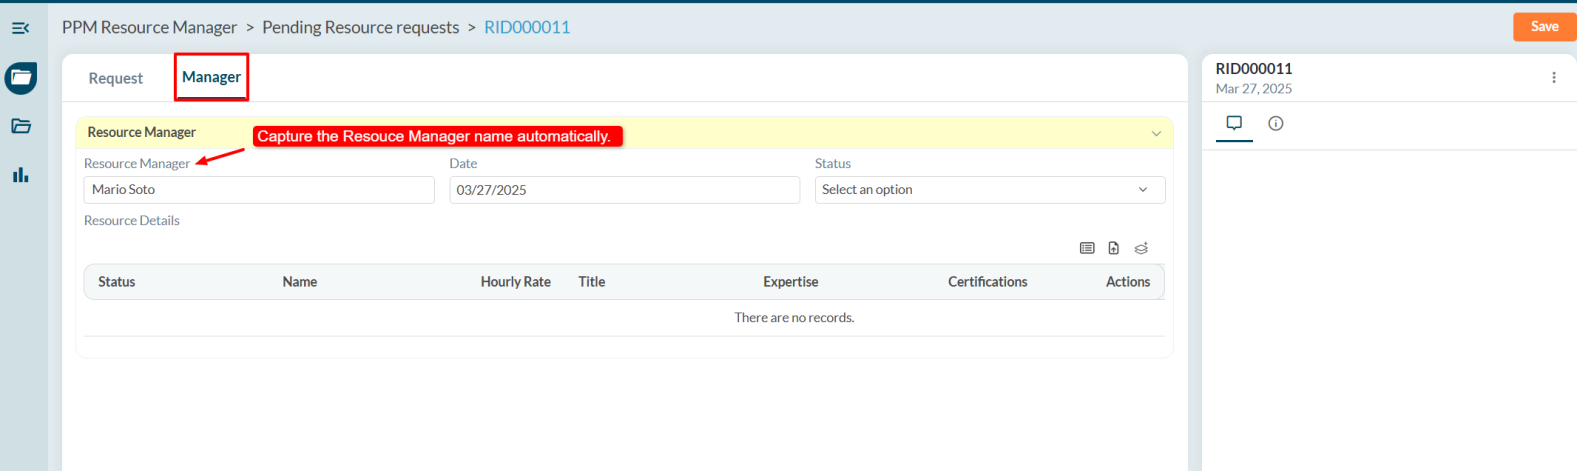Viewport: 1577px width, 471px height.
Task: Open the bar chart reports icon
Action: point(21,175)
